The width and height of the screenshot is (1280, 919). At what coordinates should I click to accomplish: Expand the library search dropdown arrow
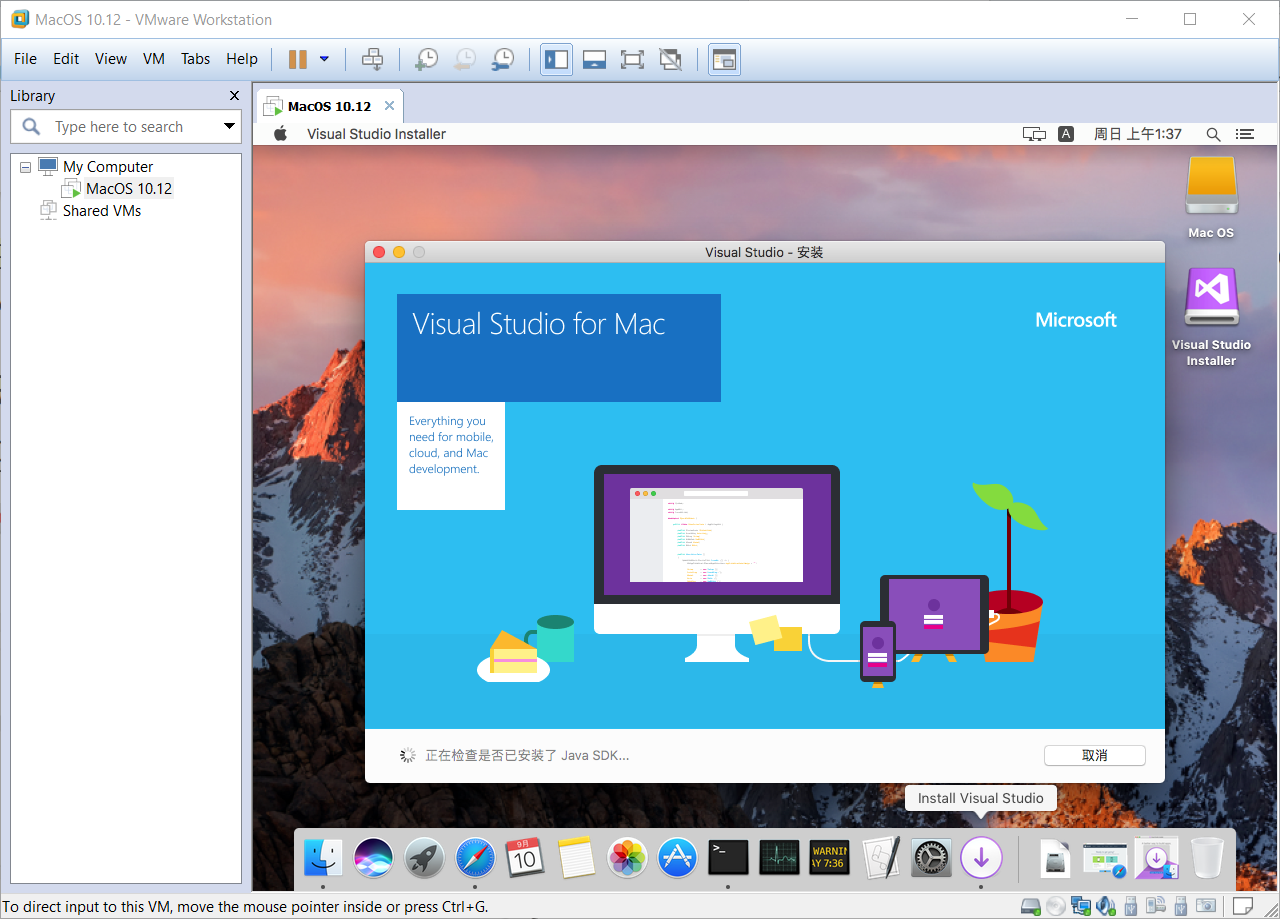coord(230,127)
